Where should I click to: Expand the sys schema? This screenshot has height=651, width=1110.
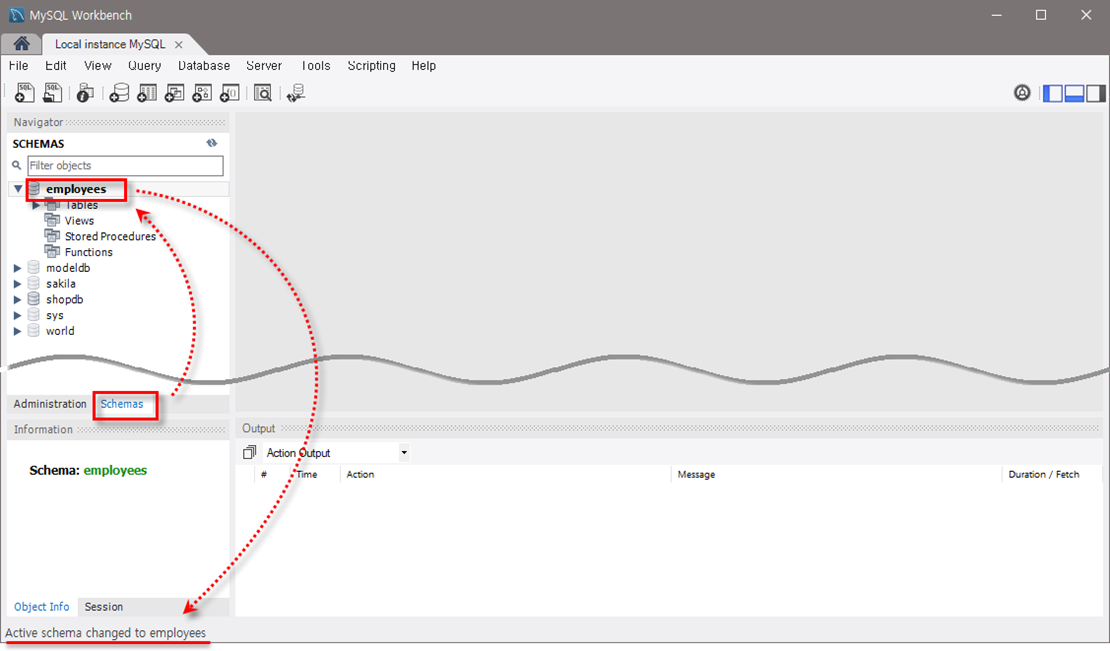(18, 315)
